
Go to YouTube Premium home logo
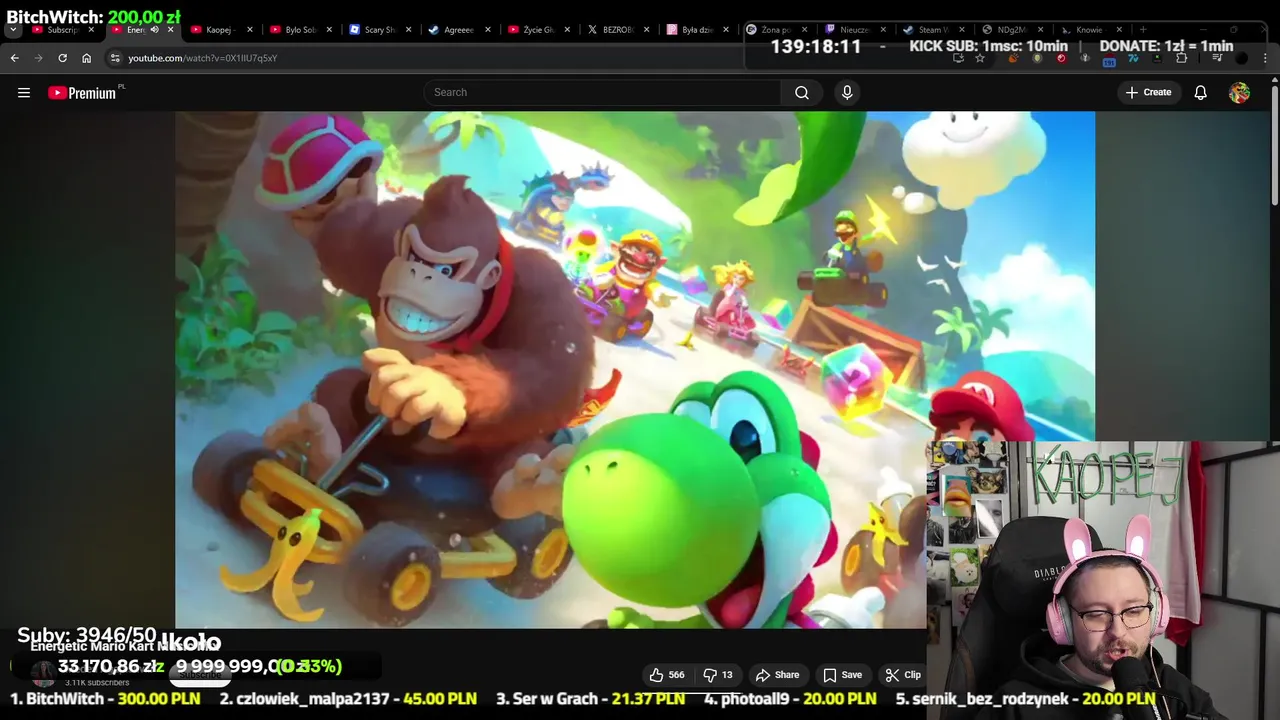85,92
